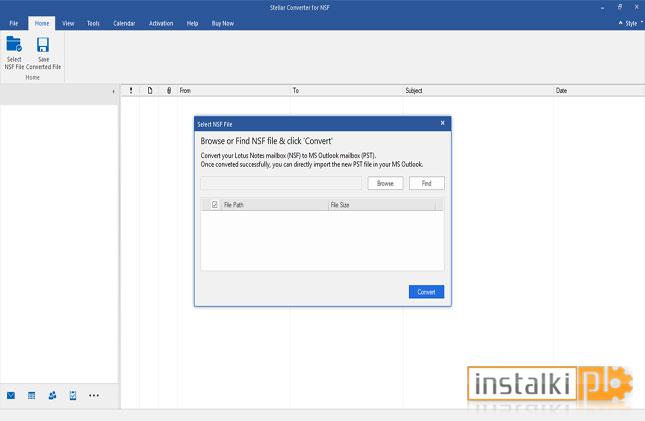Minimize the Stellar Converter window
Screen dimensions: 645x421
coord(603,8)
